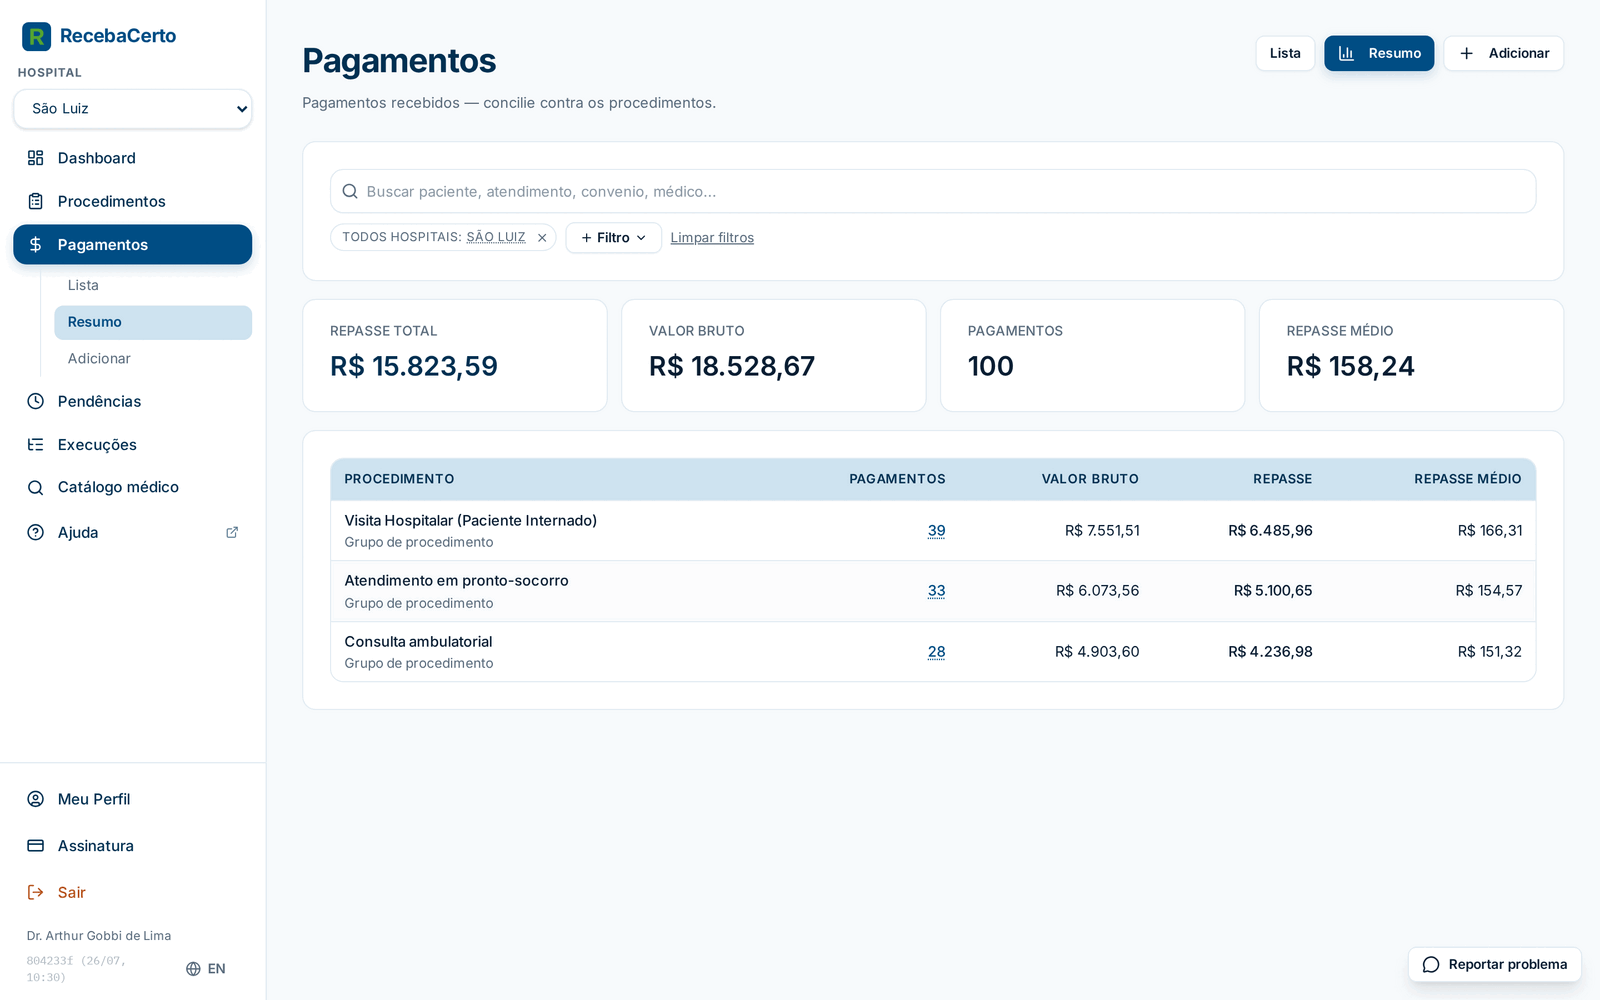Click the Meu Perfil user icon

36,799
